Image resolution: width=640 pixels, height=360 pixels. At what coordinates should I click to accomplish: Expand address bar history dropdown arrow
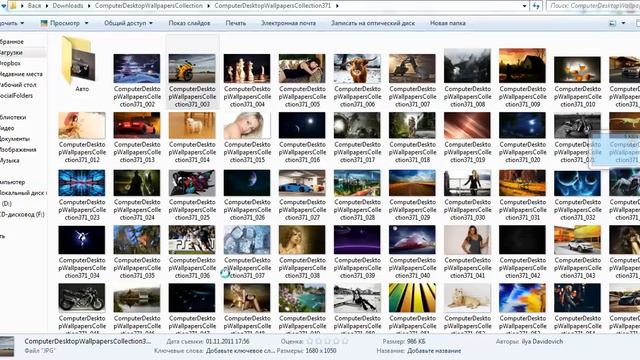pyautogui.click(x=524, y=6)
